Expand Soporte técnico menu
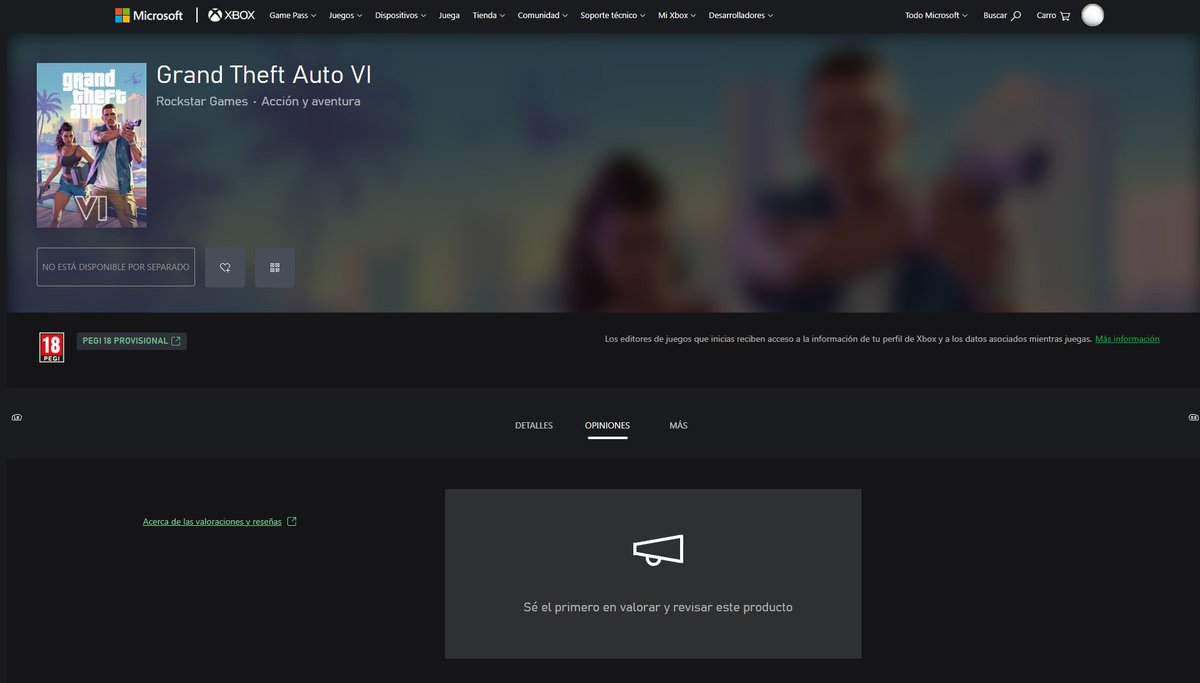 pos(613,16)
